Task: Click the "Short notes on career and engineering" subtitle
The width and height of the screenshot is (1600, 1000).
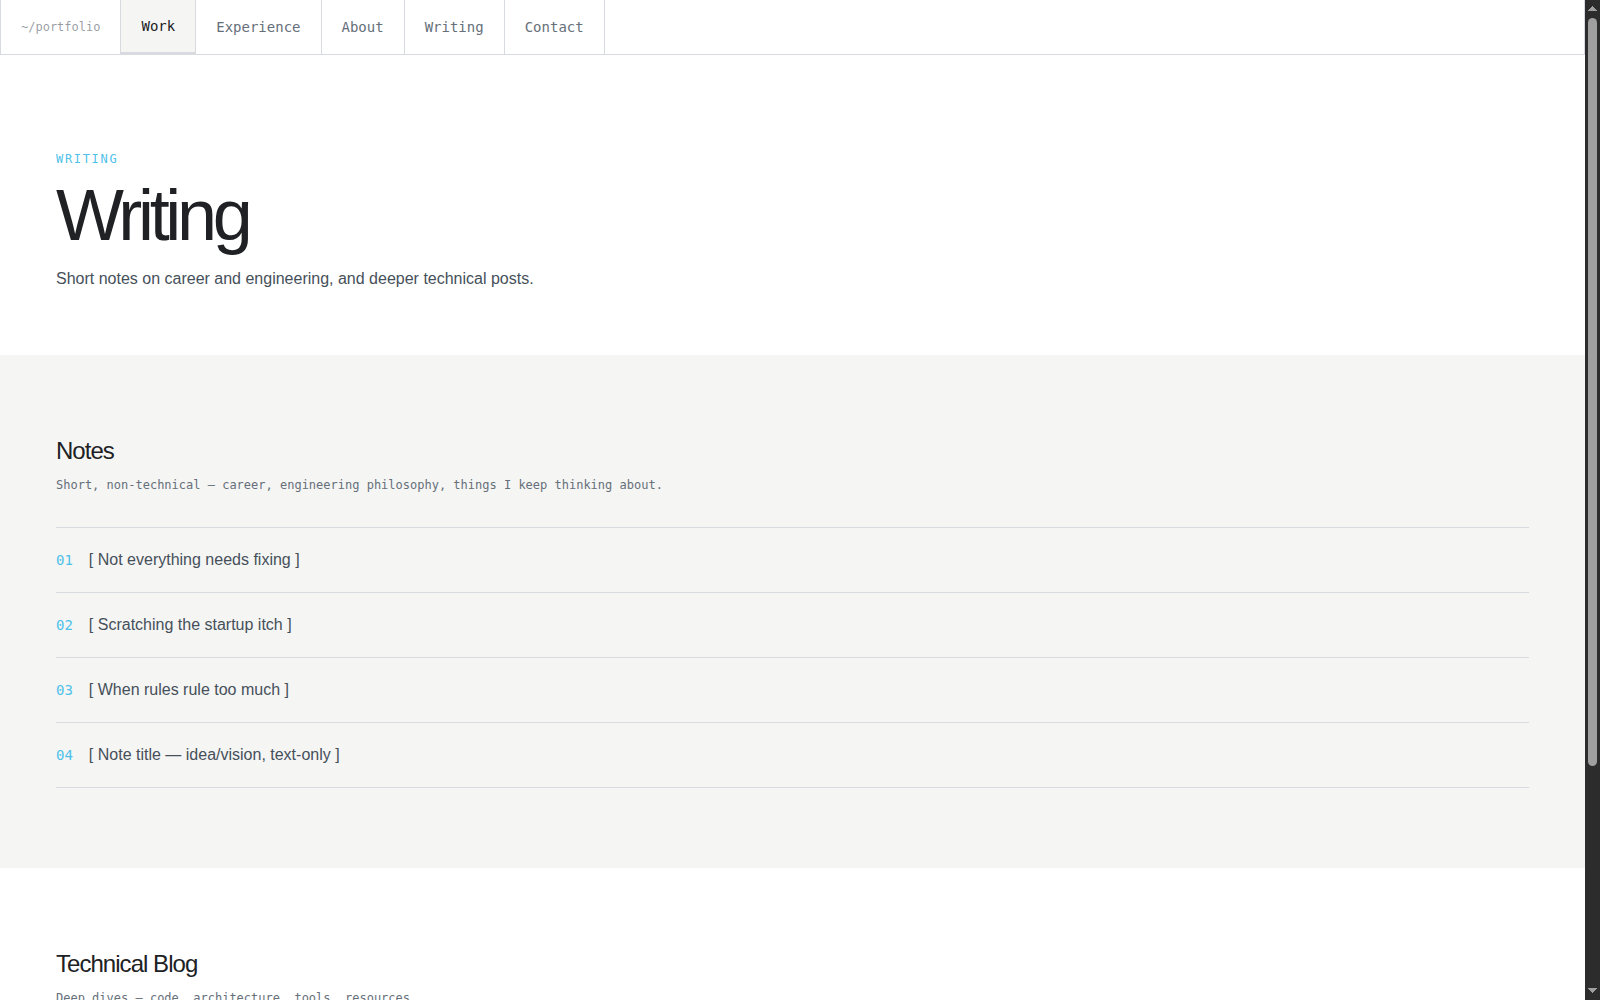Action: click(x=295, y=279)
